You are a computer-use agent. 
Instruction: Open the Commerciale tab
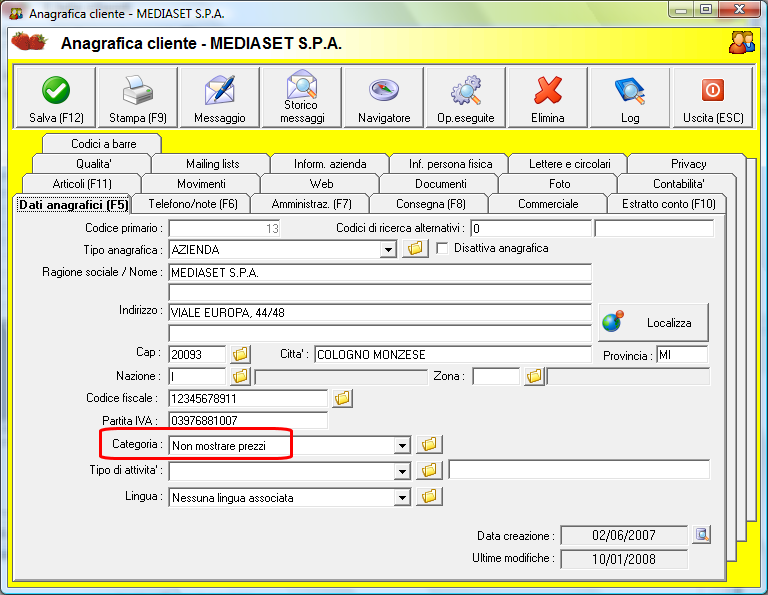tap(548, 204)
